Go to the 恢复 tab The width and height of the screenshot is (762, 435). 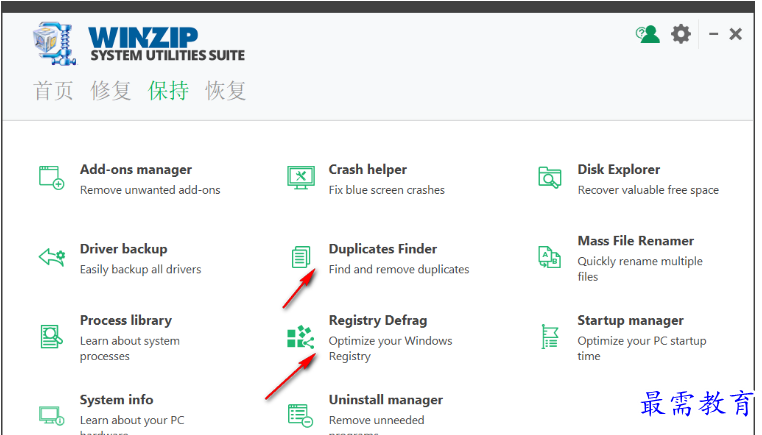coord(225,91)
